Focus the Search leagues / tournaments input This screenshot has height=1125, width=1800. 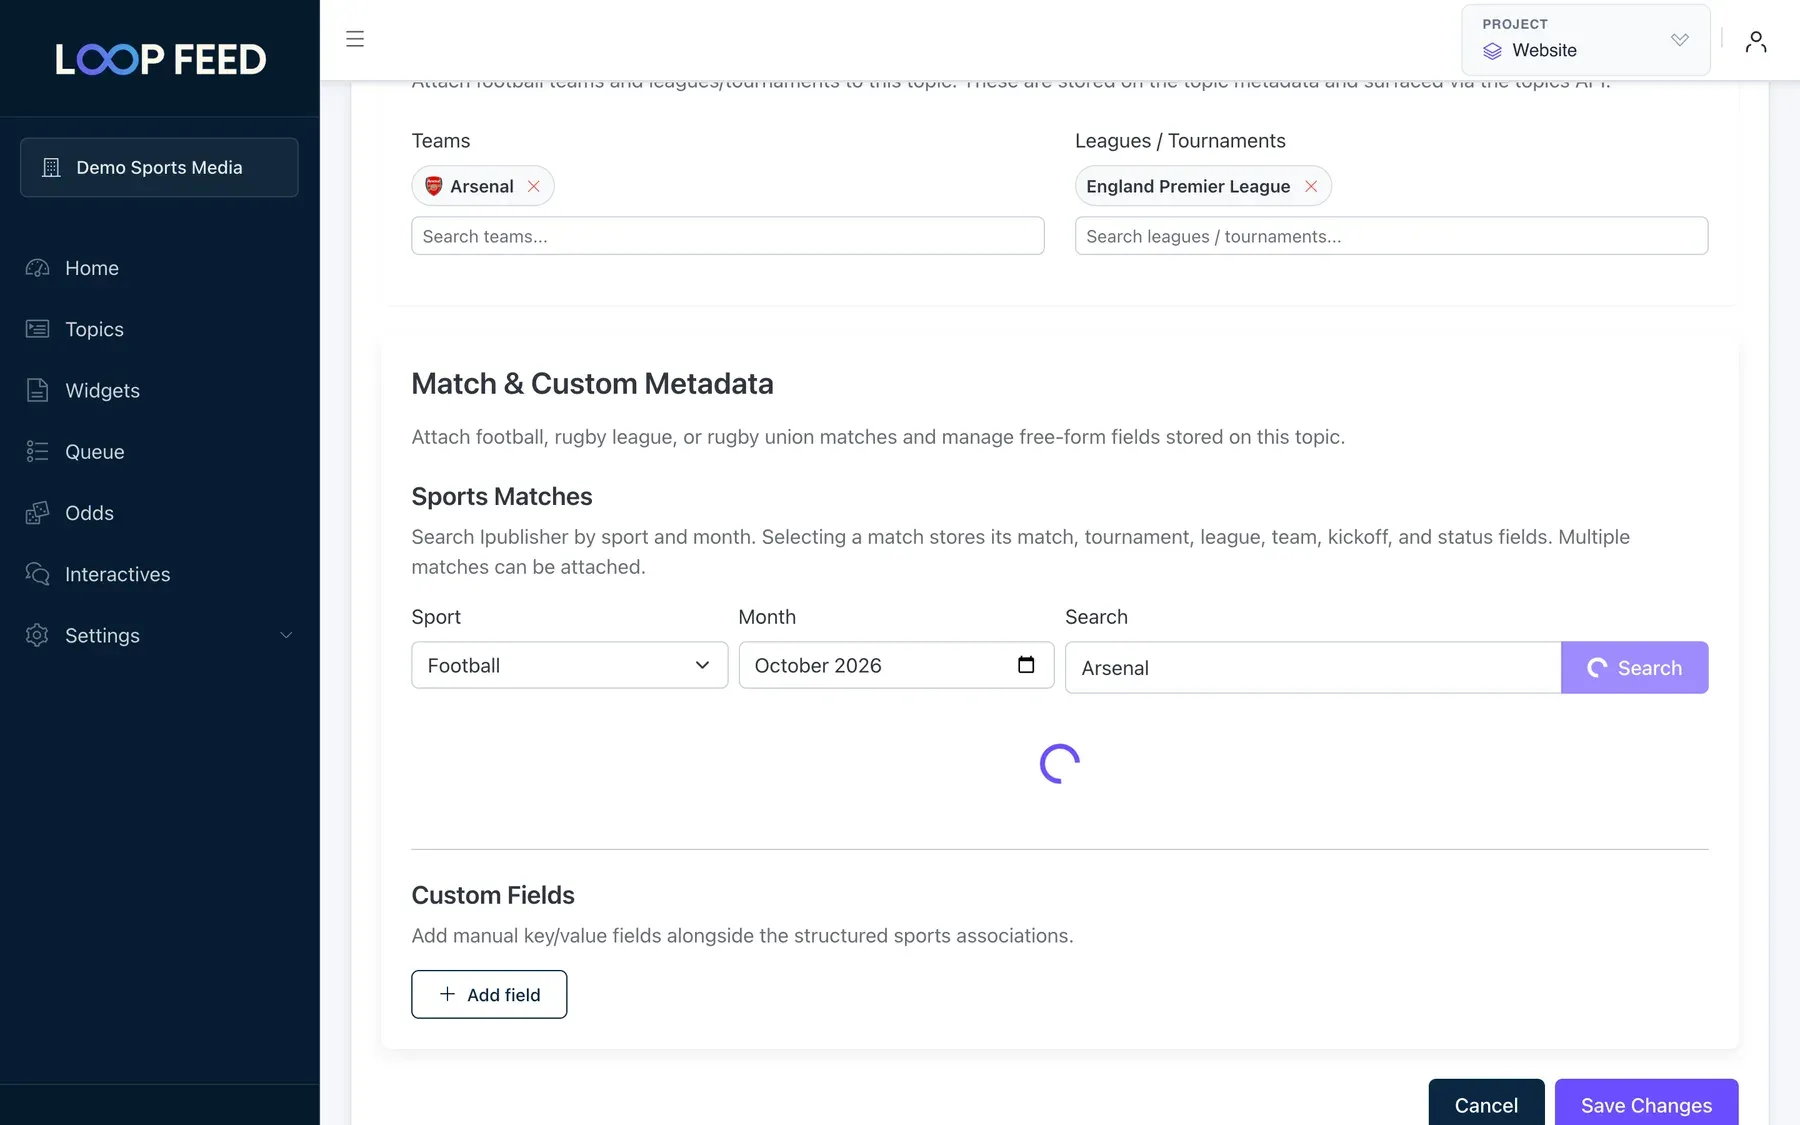click(1391, 236)
